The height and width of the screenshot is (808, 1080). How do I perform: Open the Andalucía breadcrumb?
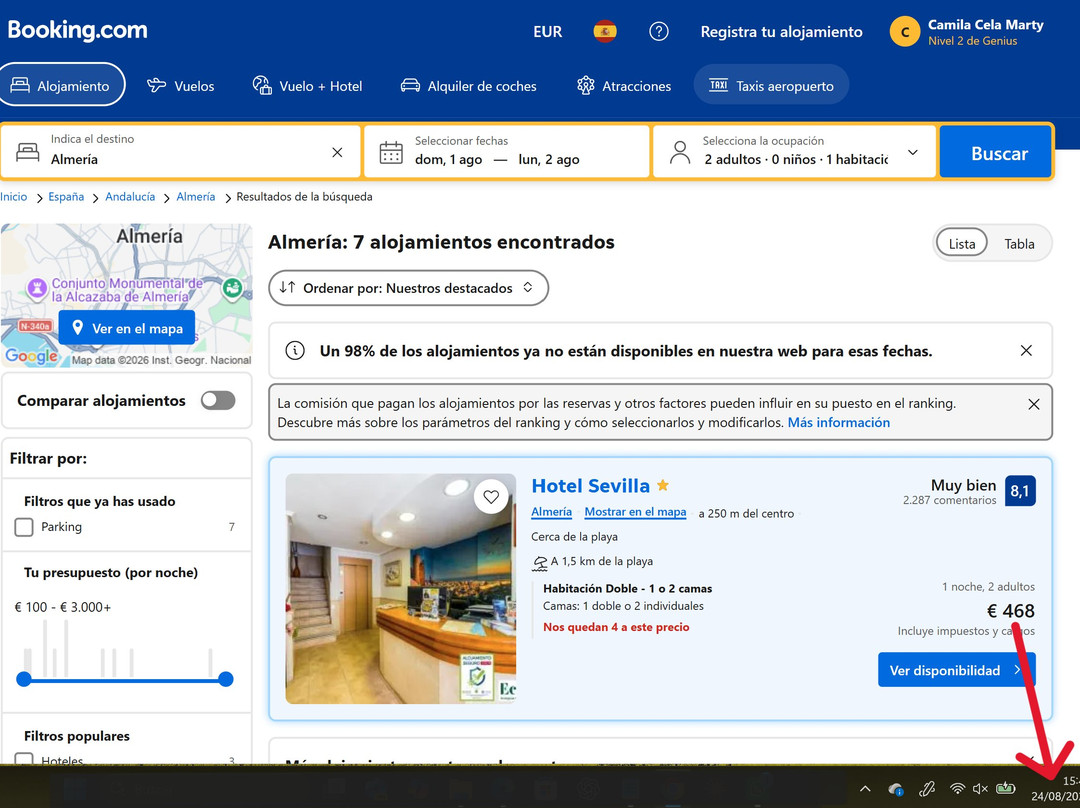(x=130, y=197)
